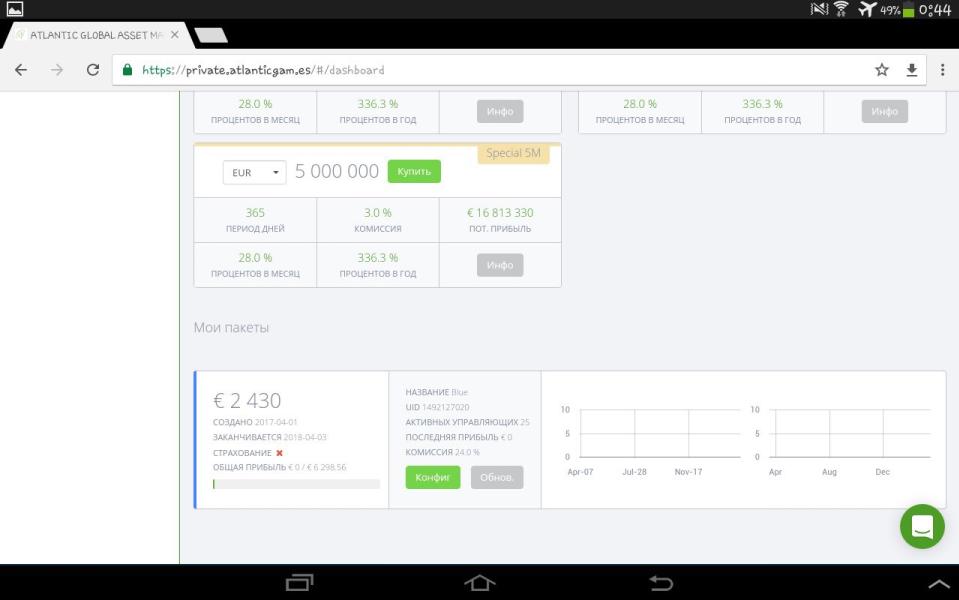Viewport: 959px width, 600px height.
Task: Click the green Конфиг button
Action: tap(432, 477)
